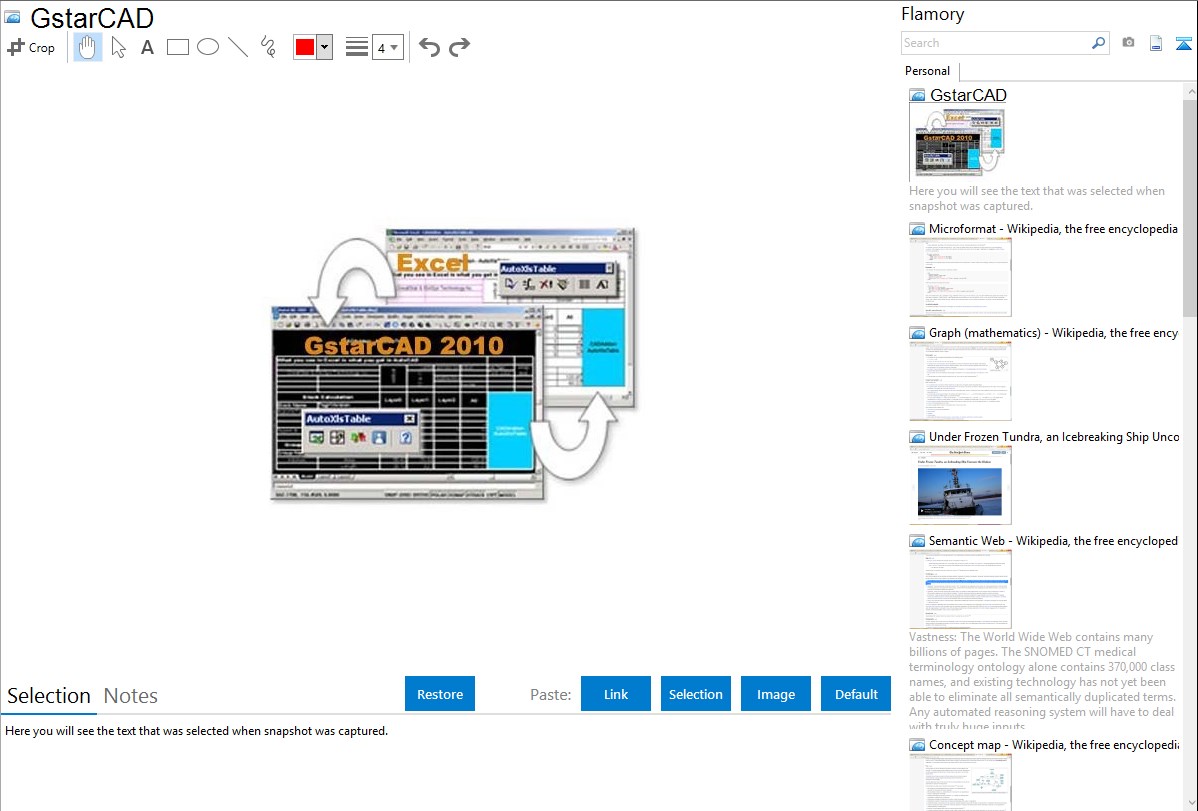Select the Microformat Wikipedia thumbnail

coord(960,277)
